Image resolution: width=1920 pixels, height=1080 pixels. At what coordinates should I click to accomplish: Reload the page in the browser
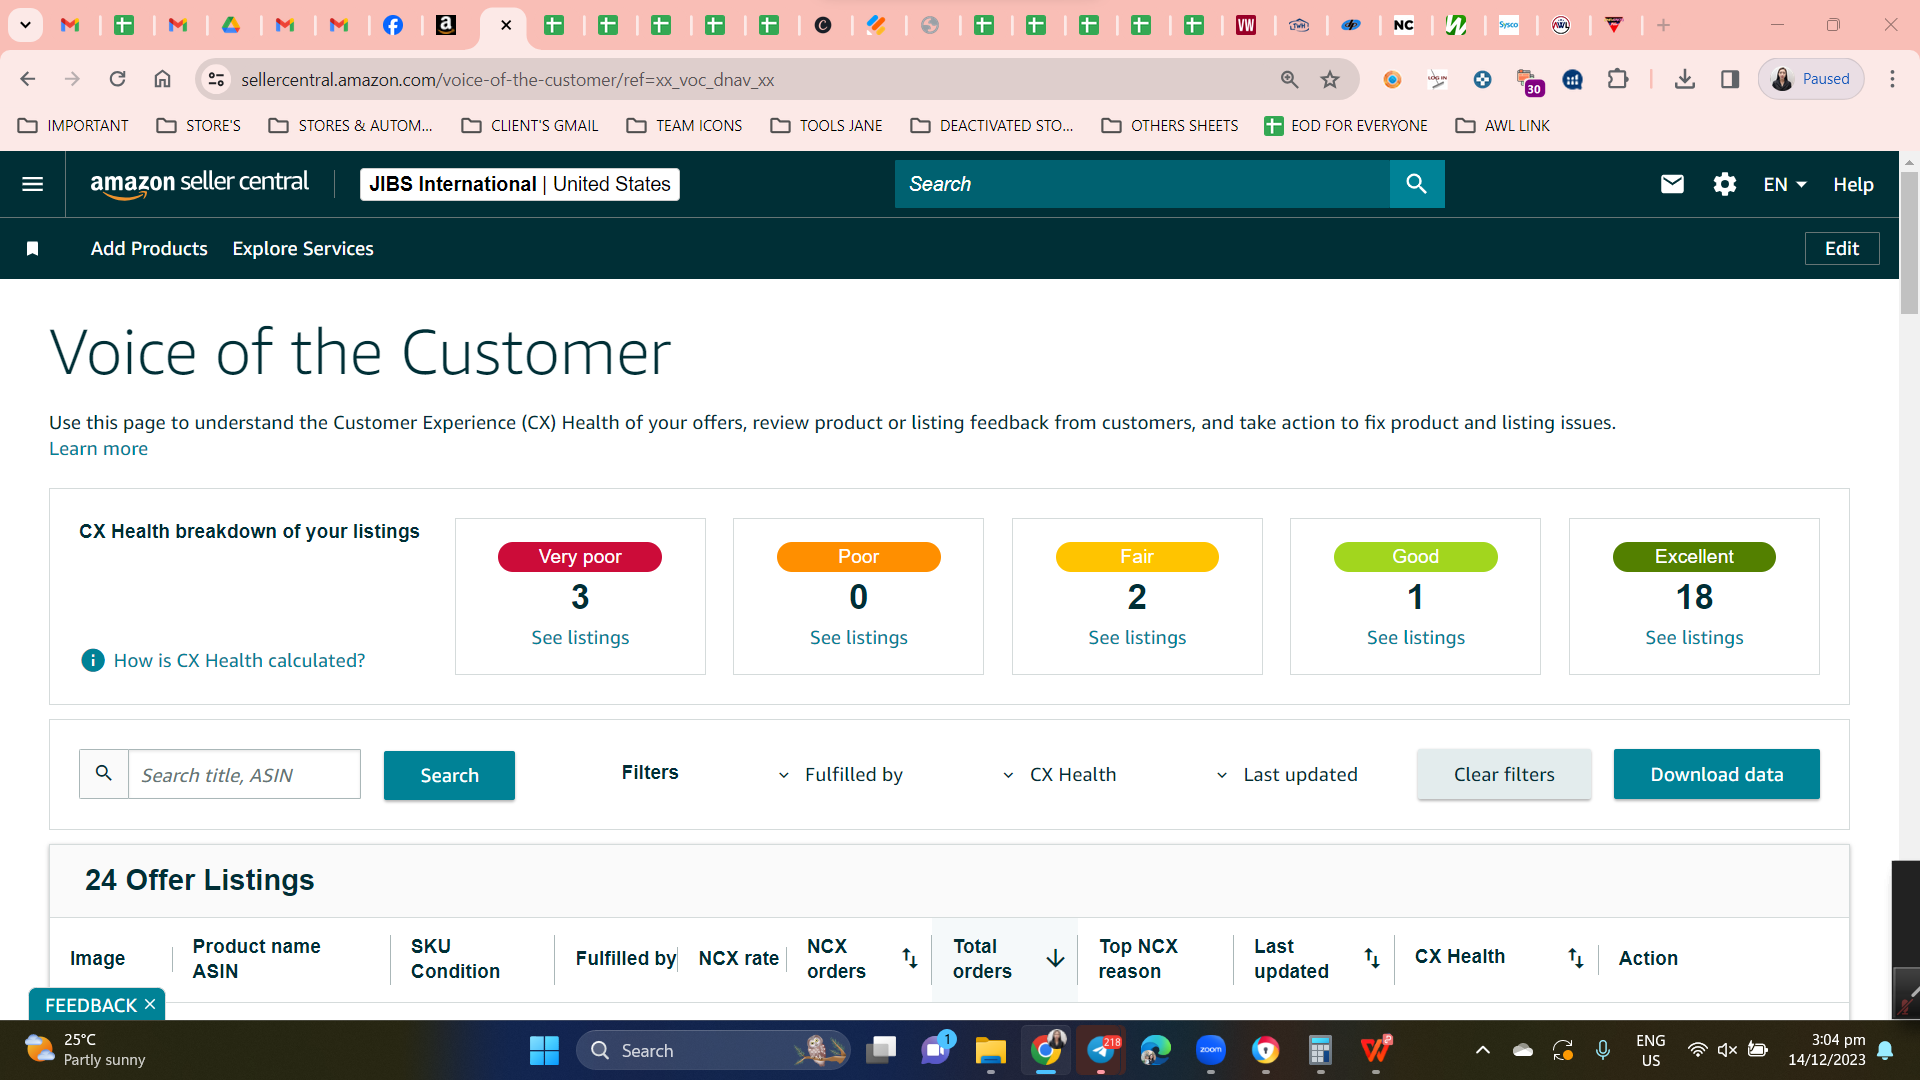click(x=117, y=79)
